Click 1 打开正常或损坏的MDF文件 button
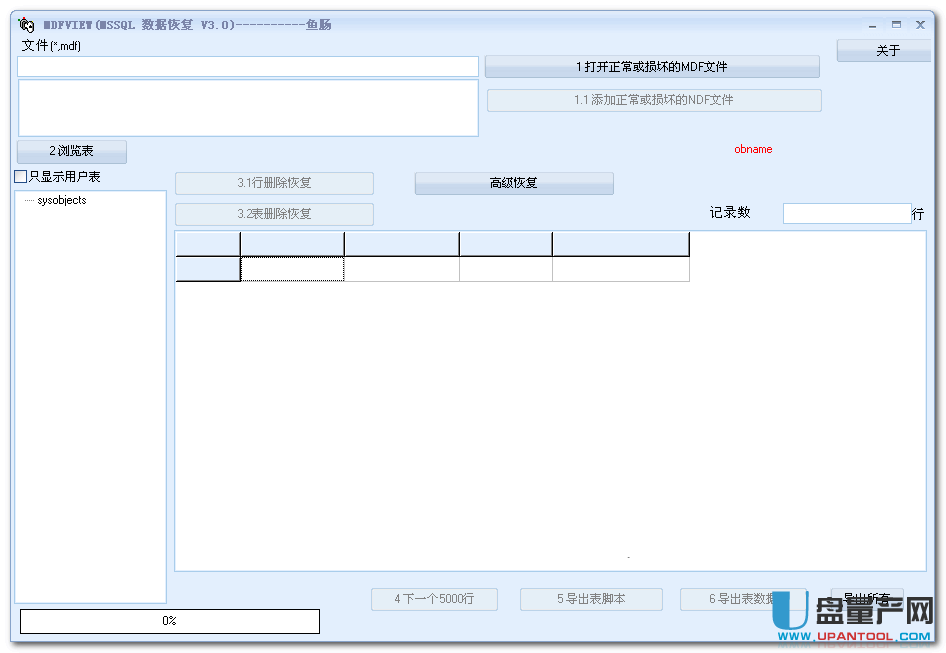Screen dimensions: 946x653 pyautogui.click(x=652, y=67)
